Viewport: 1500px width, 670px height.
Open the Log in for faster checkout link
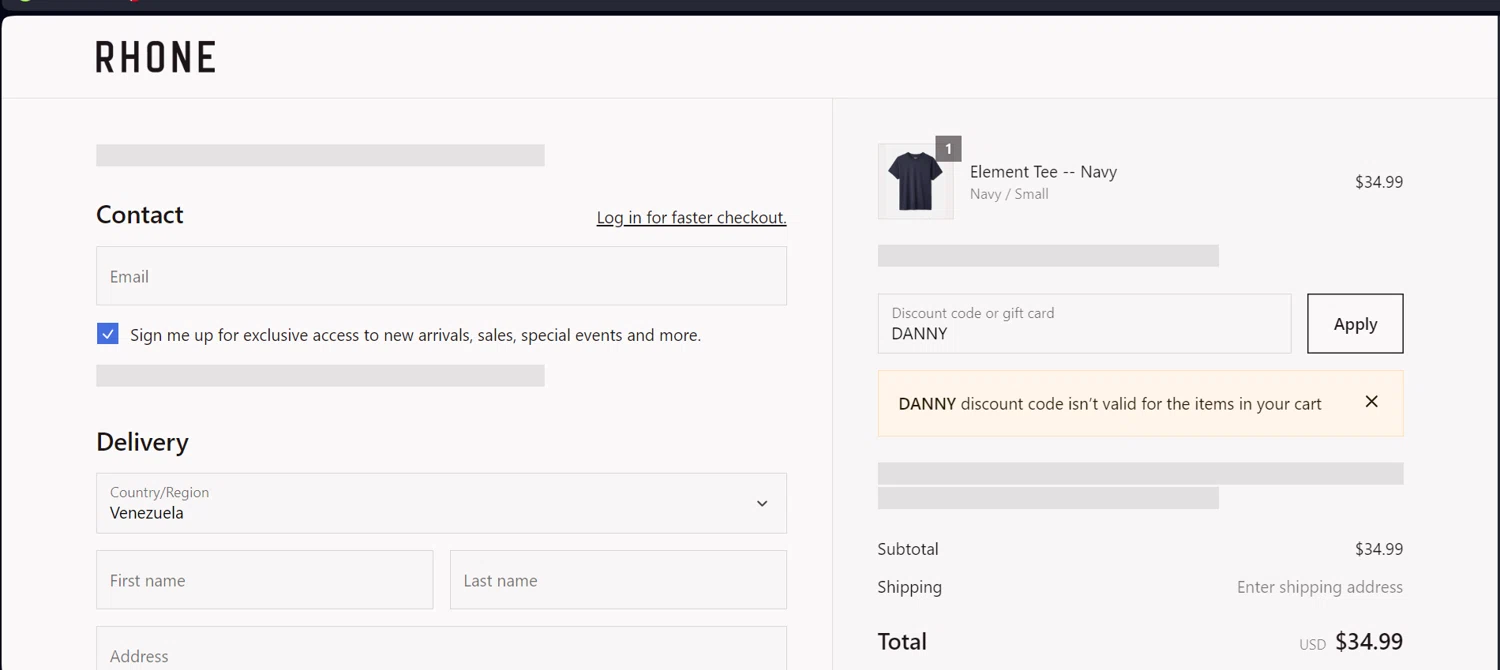(691, 217)
